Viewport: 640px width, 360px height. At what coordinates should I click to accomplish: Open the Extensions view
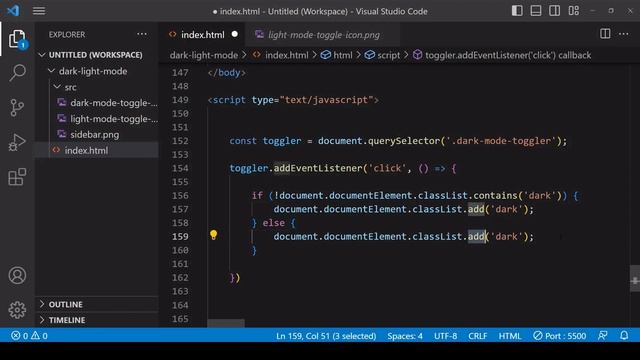click(17, 177)
